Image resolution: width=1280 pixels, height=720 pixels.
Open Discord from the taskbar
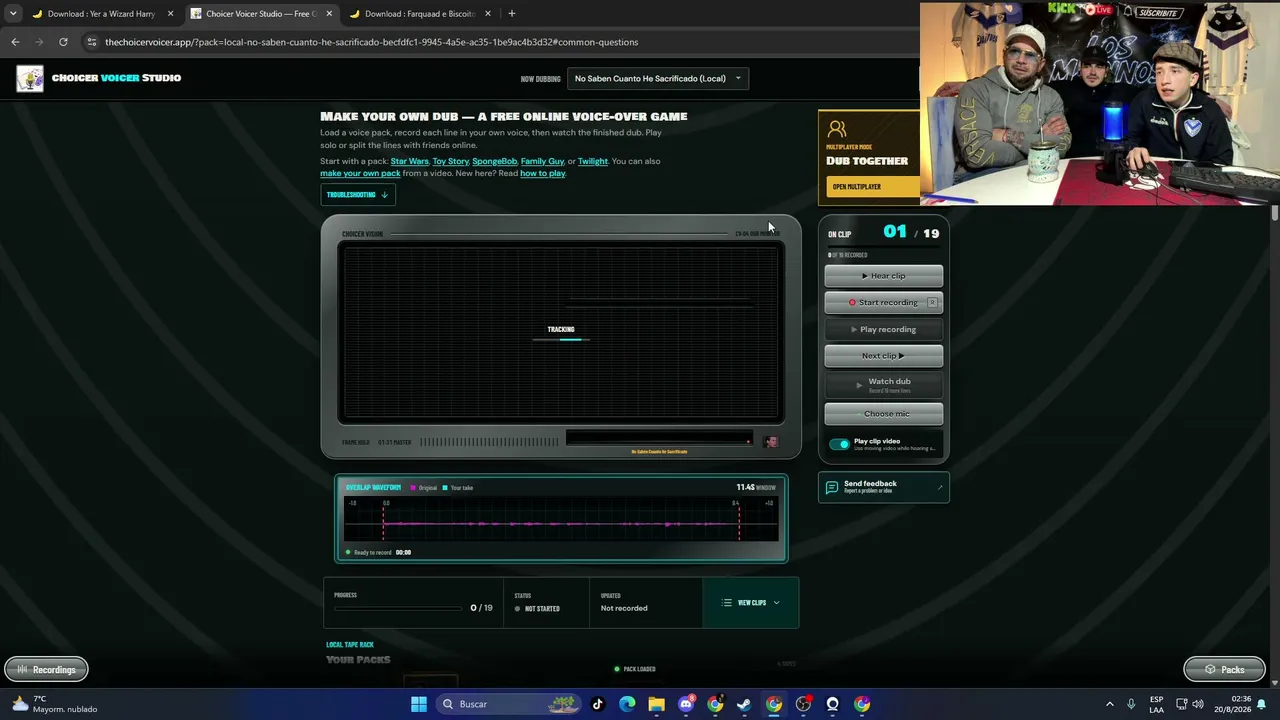coord(686,704)
